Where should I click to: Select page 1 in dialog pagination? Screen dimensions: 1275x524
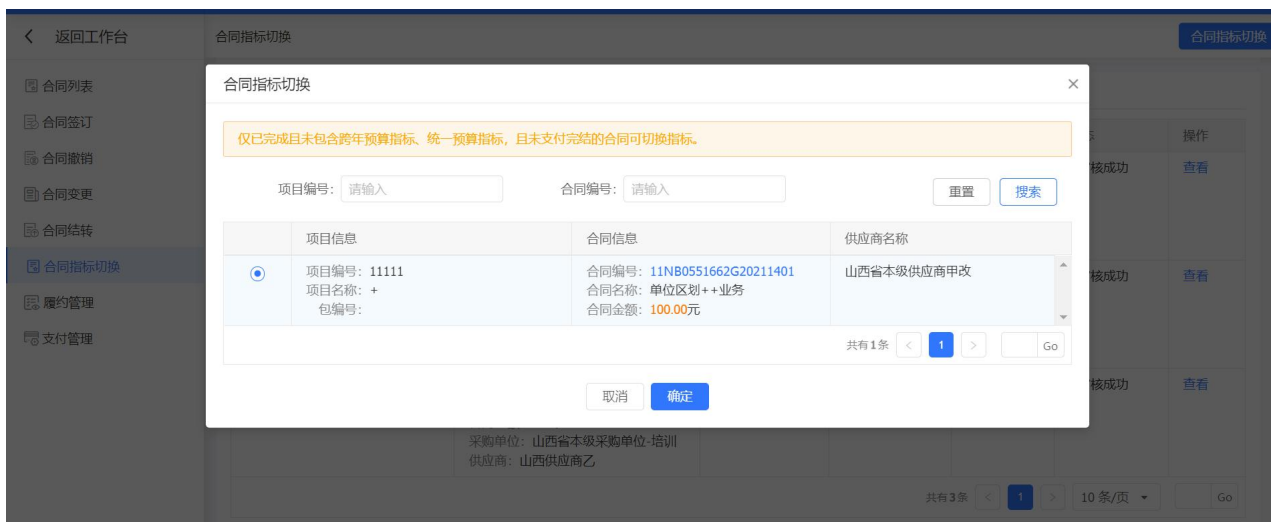pos(941,345)
